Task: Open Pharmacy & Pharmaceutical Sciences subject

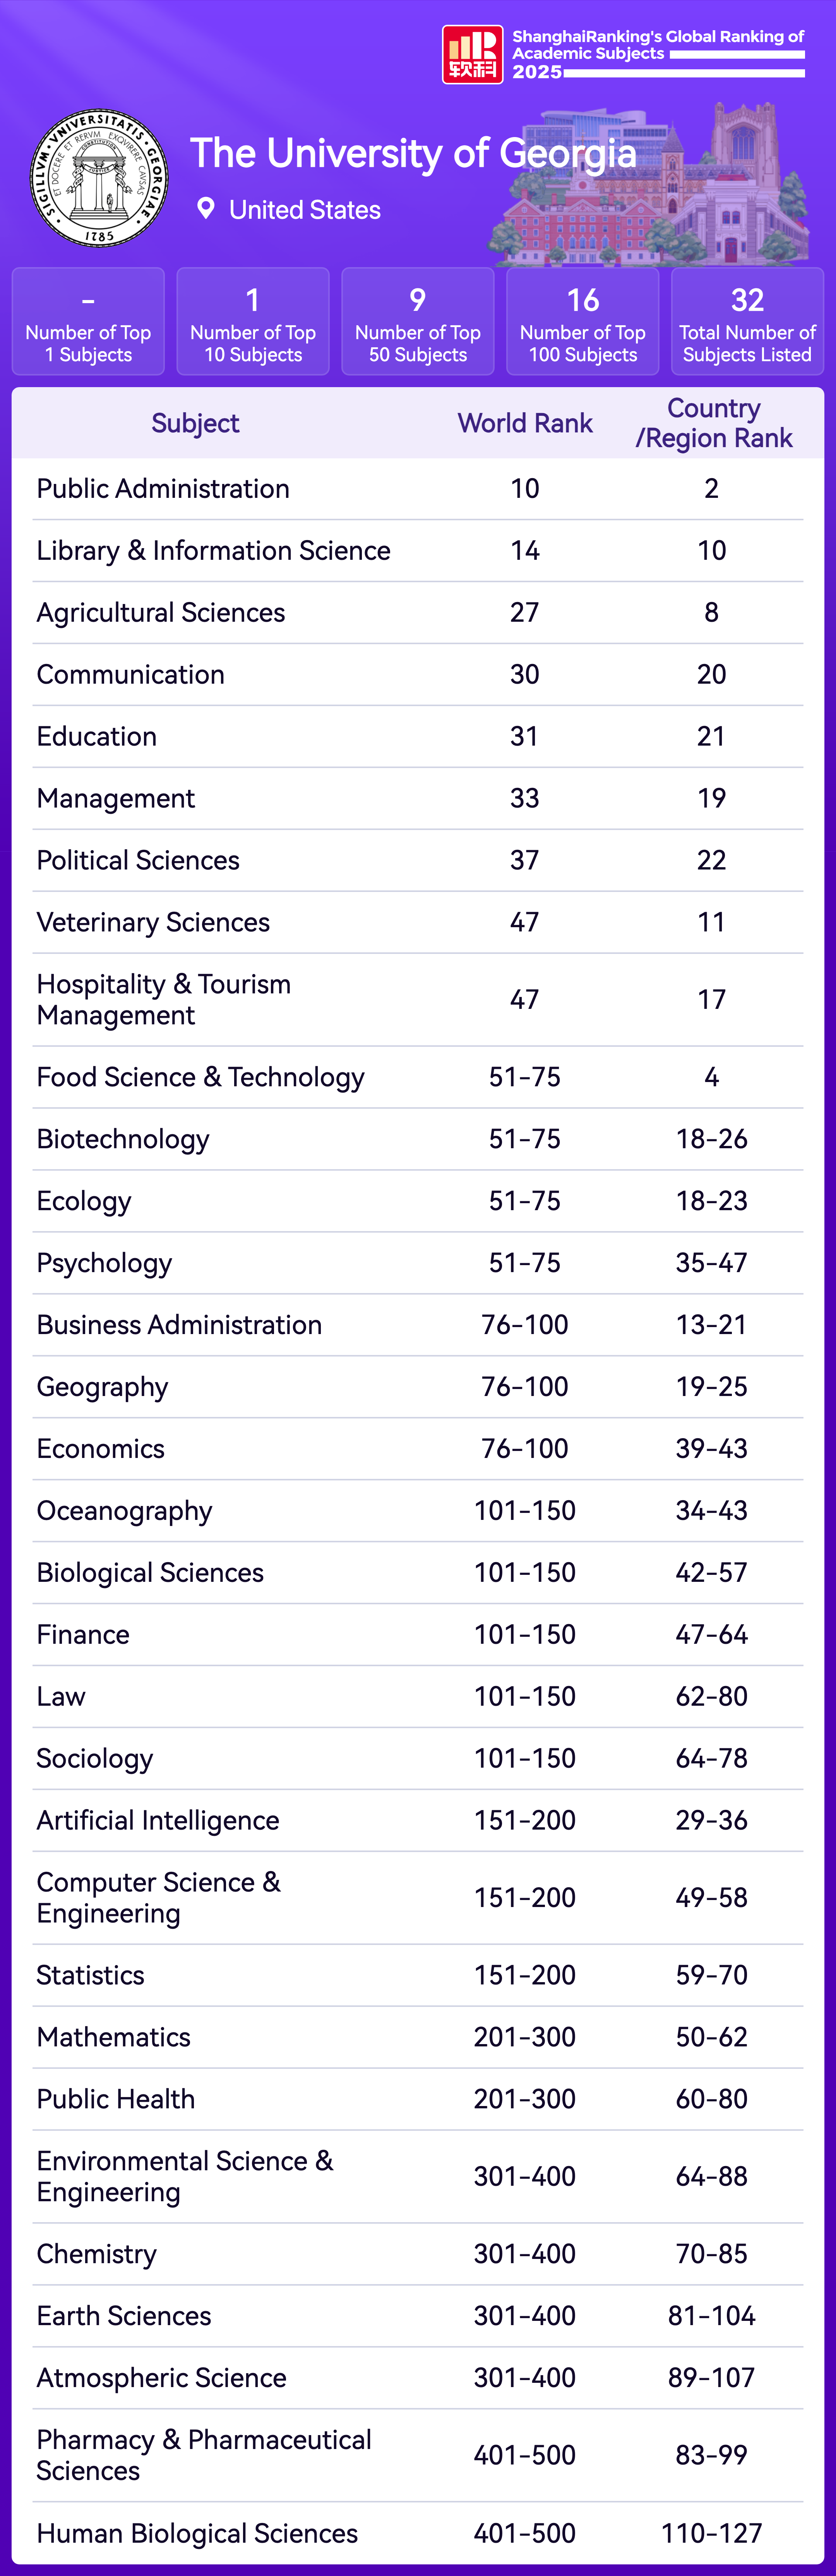Action: coord(204,2455)
